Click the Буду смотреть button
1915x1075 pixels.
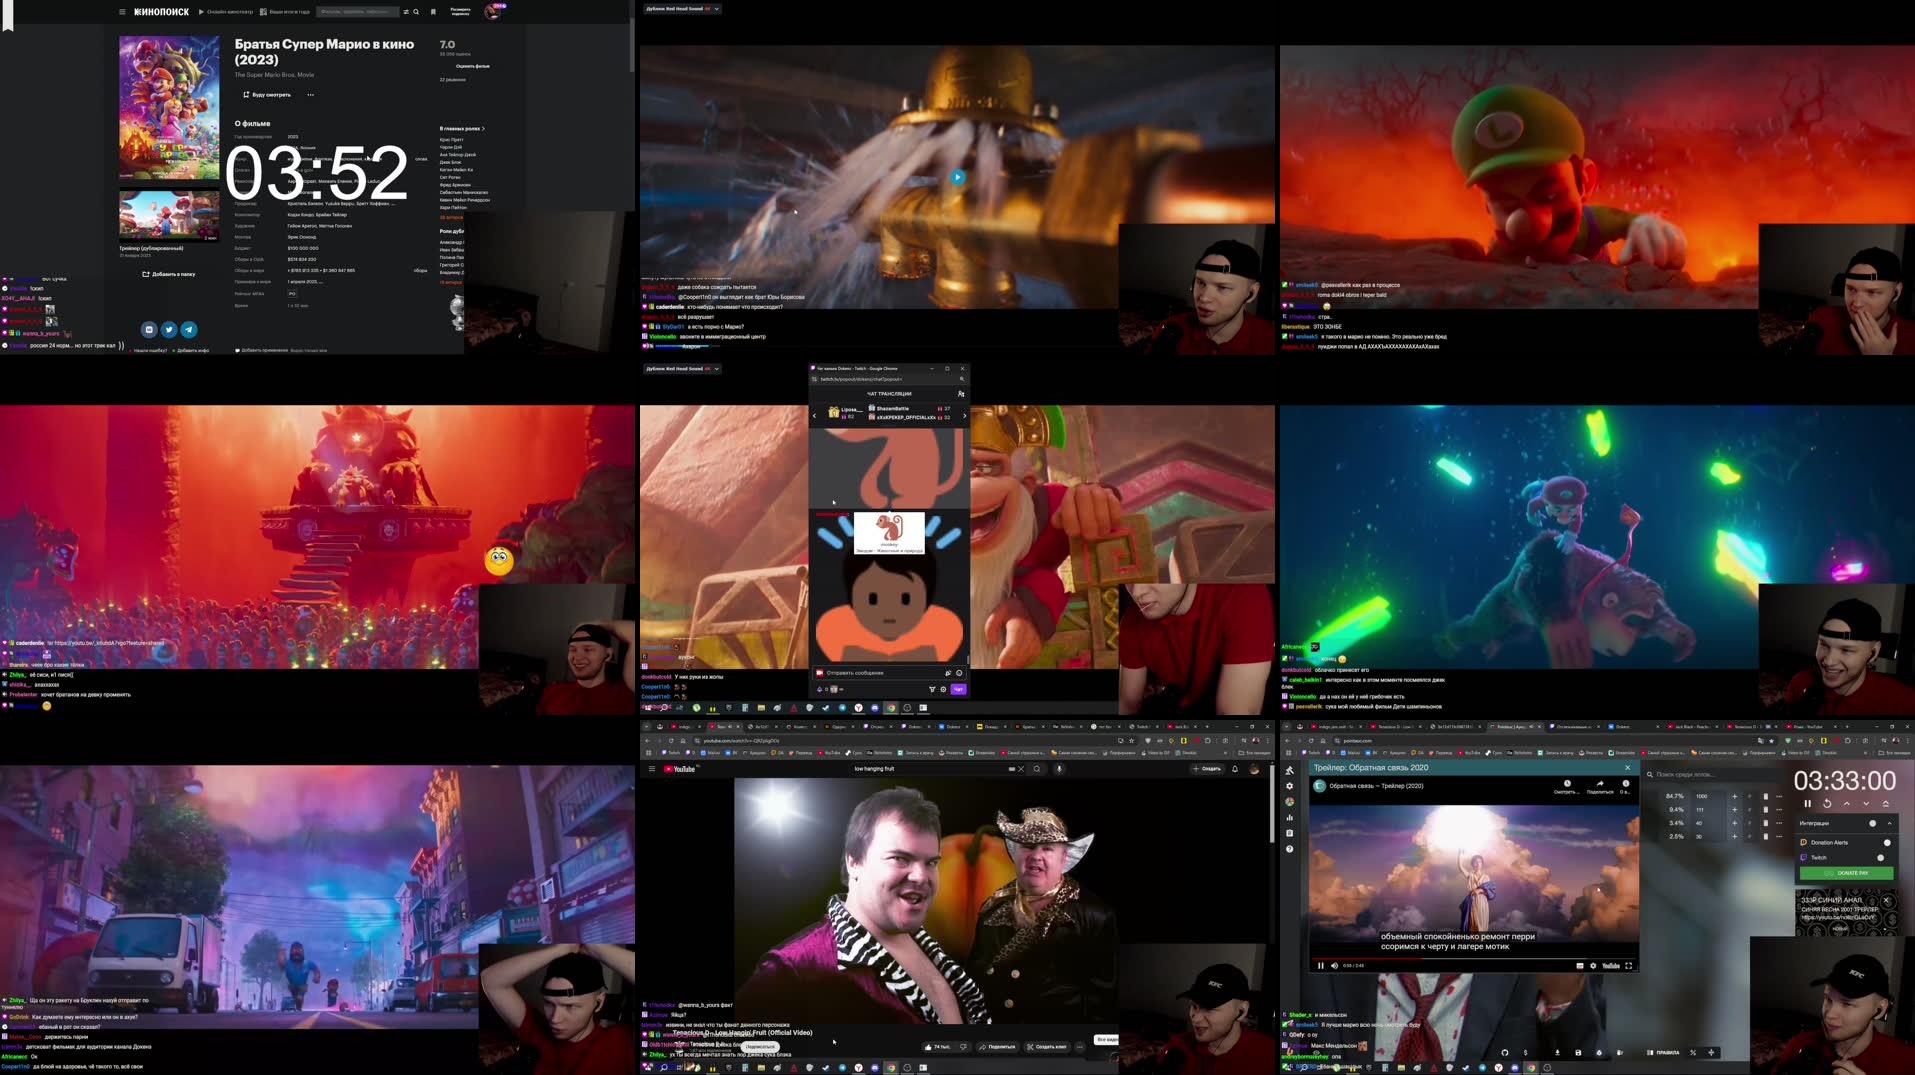click(267, 95)
